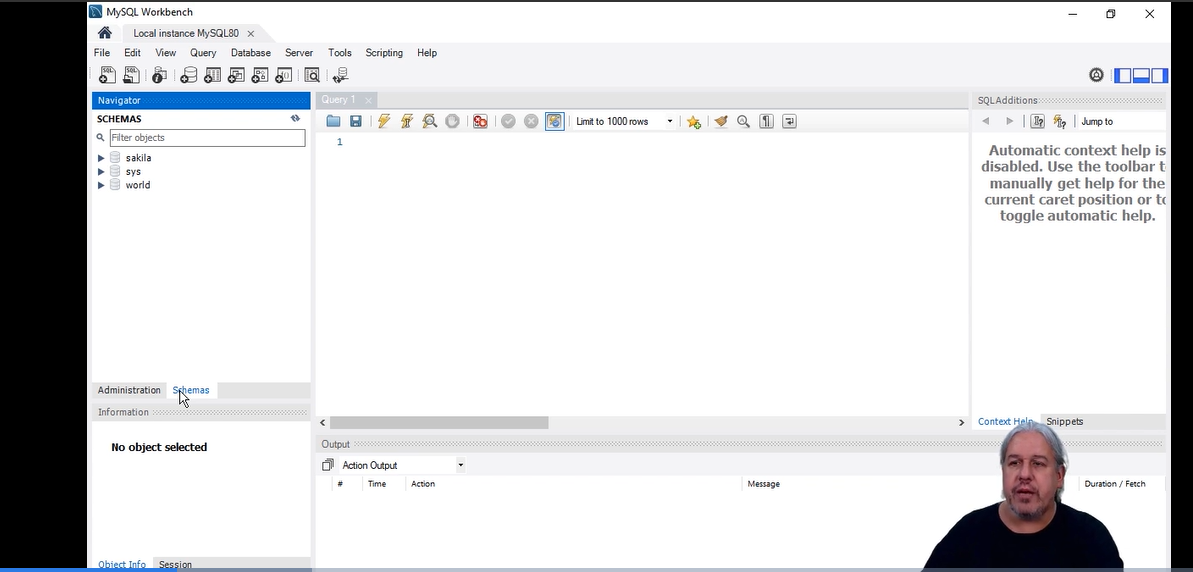Screen dimensions: 1193x572
Task: Click in the Filter objects field
Action: click(207, 138)
